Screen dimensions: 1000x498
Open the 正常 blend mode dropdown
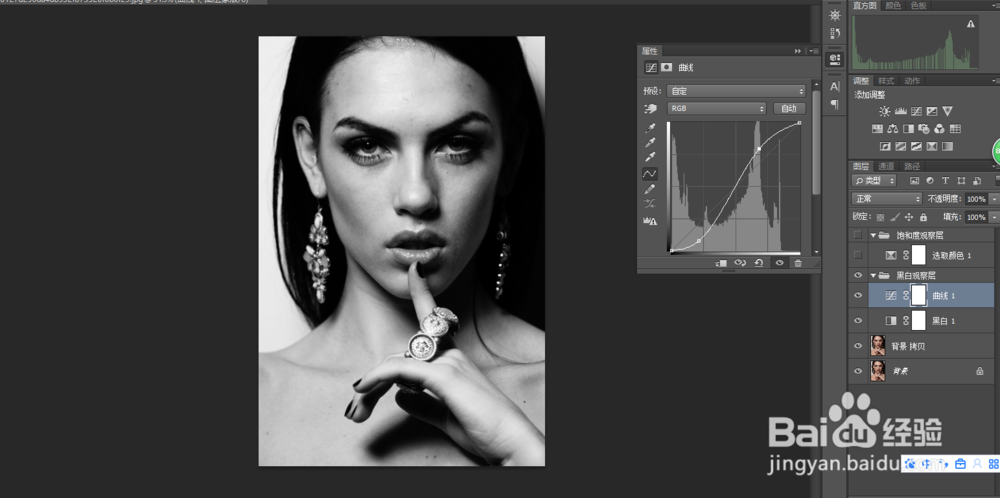click(887, 199)
